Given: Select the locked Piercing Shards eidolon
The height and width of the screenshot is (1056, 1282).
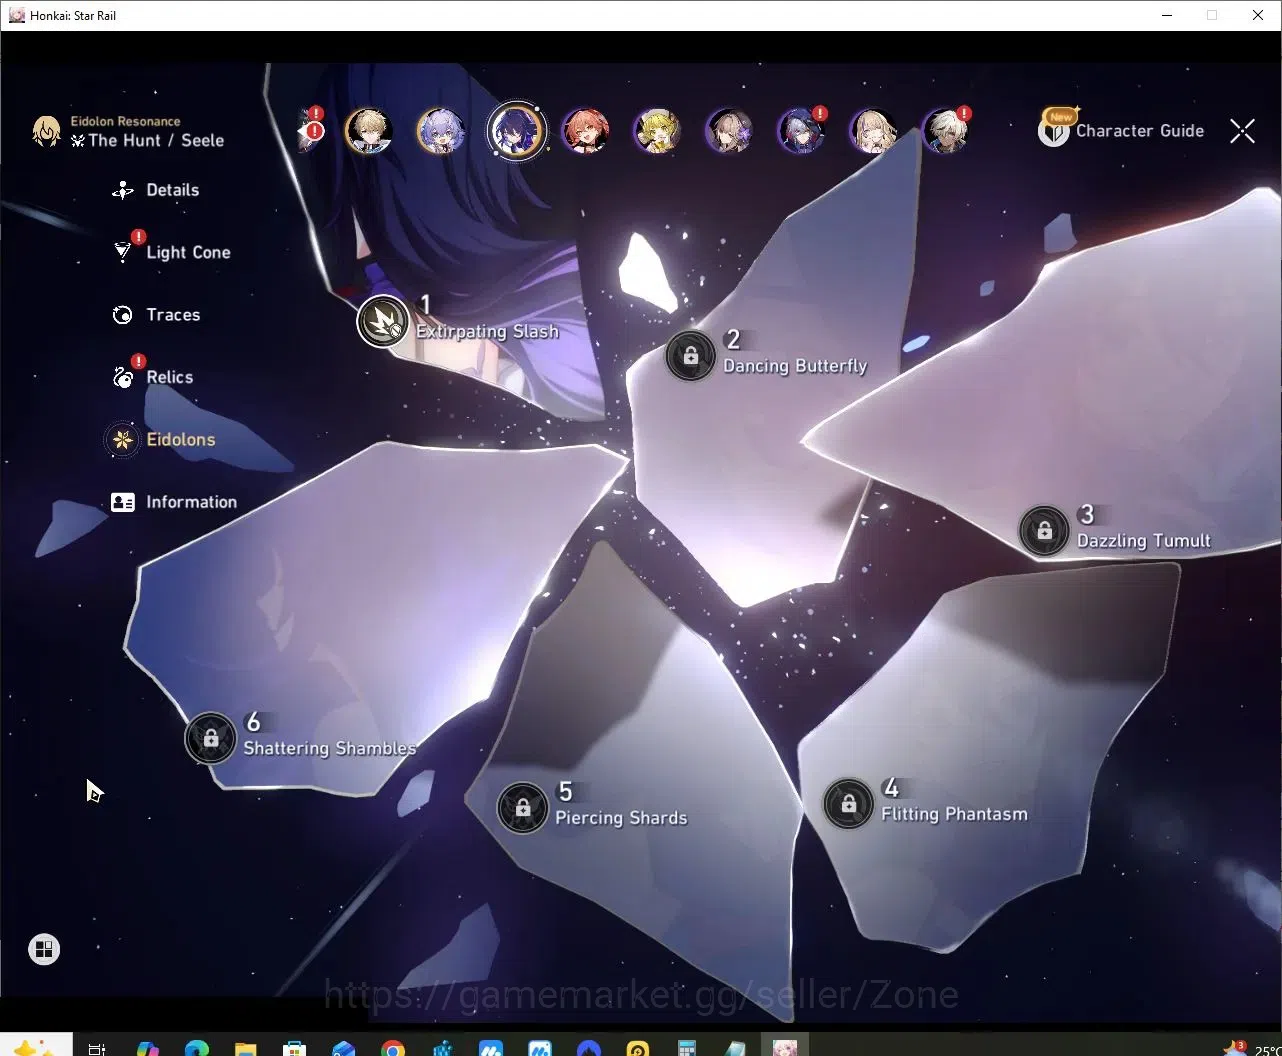Looking at the screenshot, I should (x=522, y=808).
